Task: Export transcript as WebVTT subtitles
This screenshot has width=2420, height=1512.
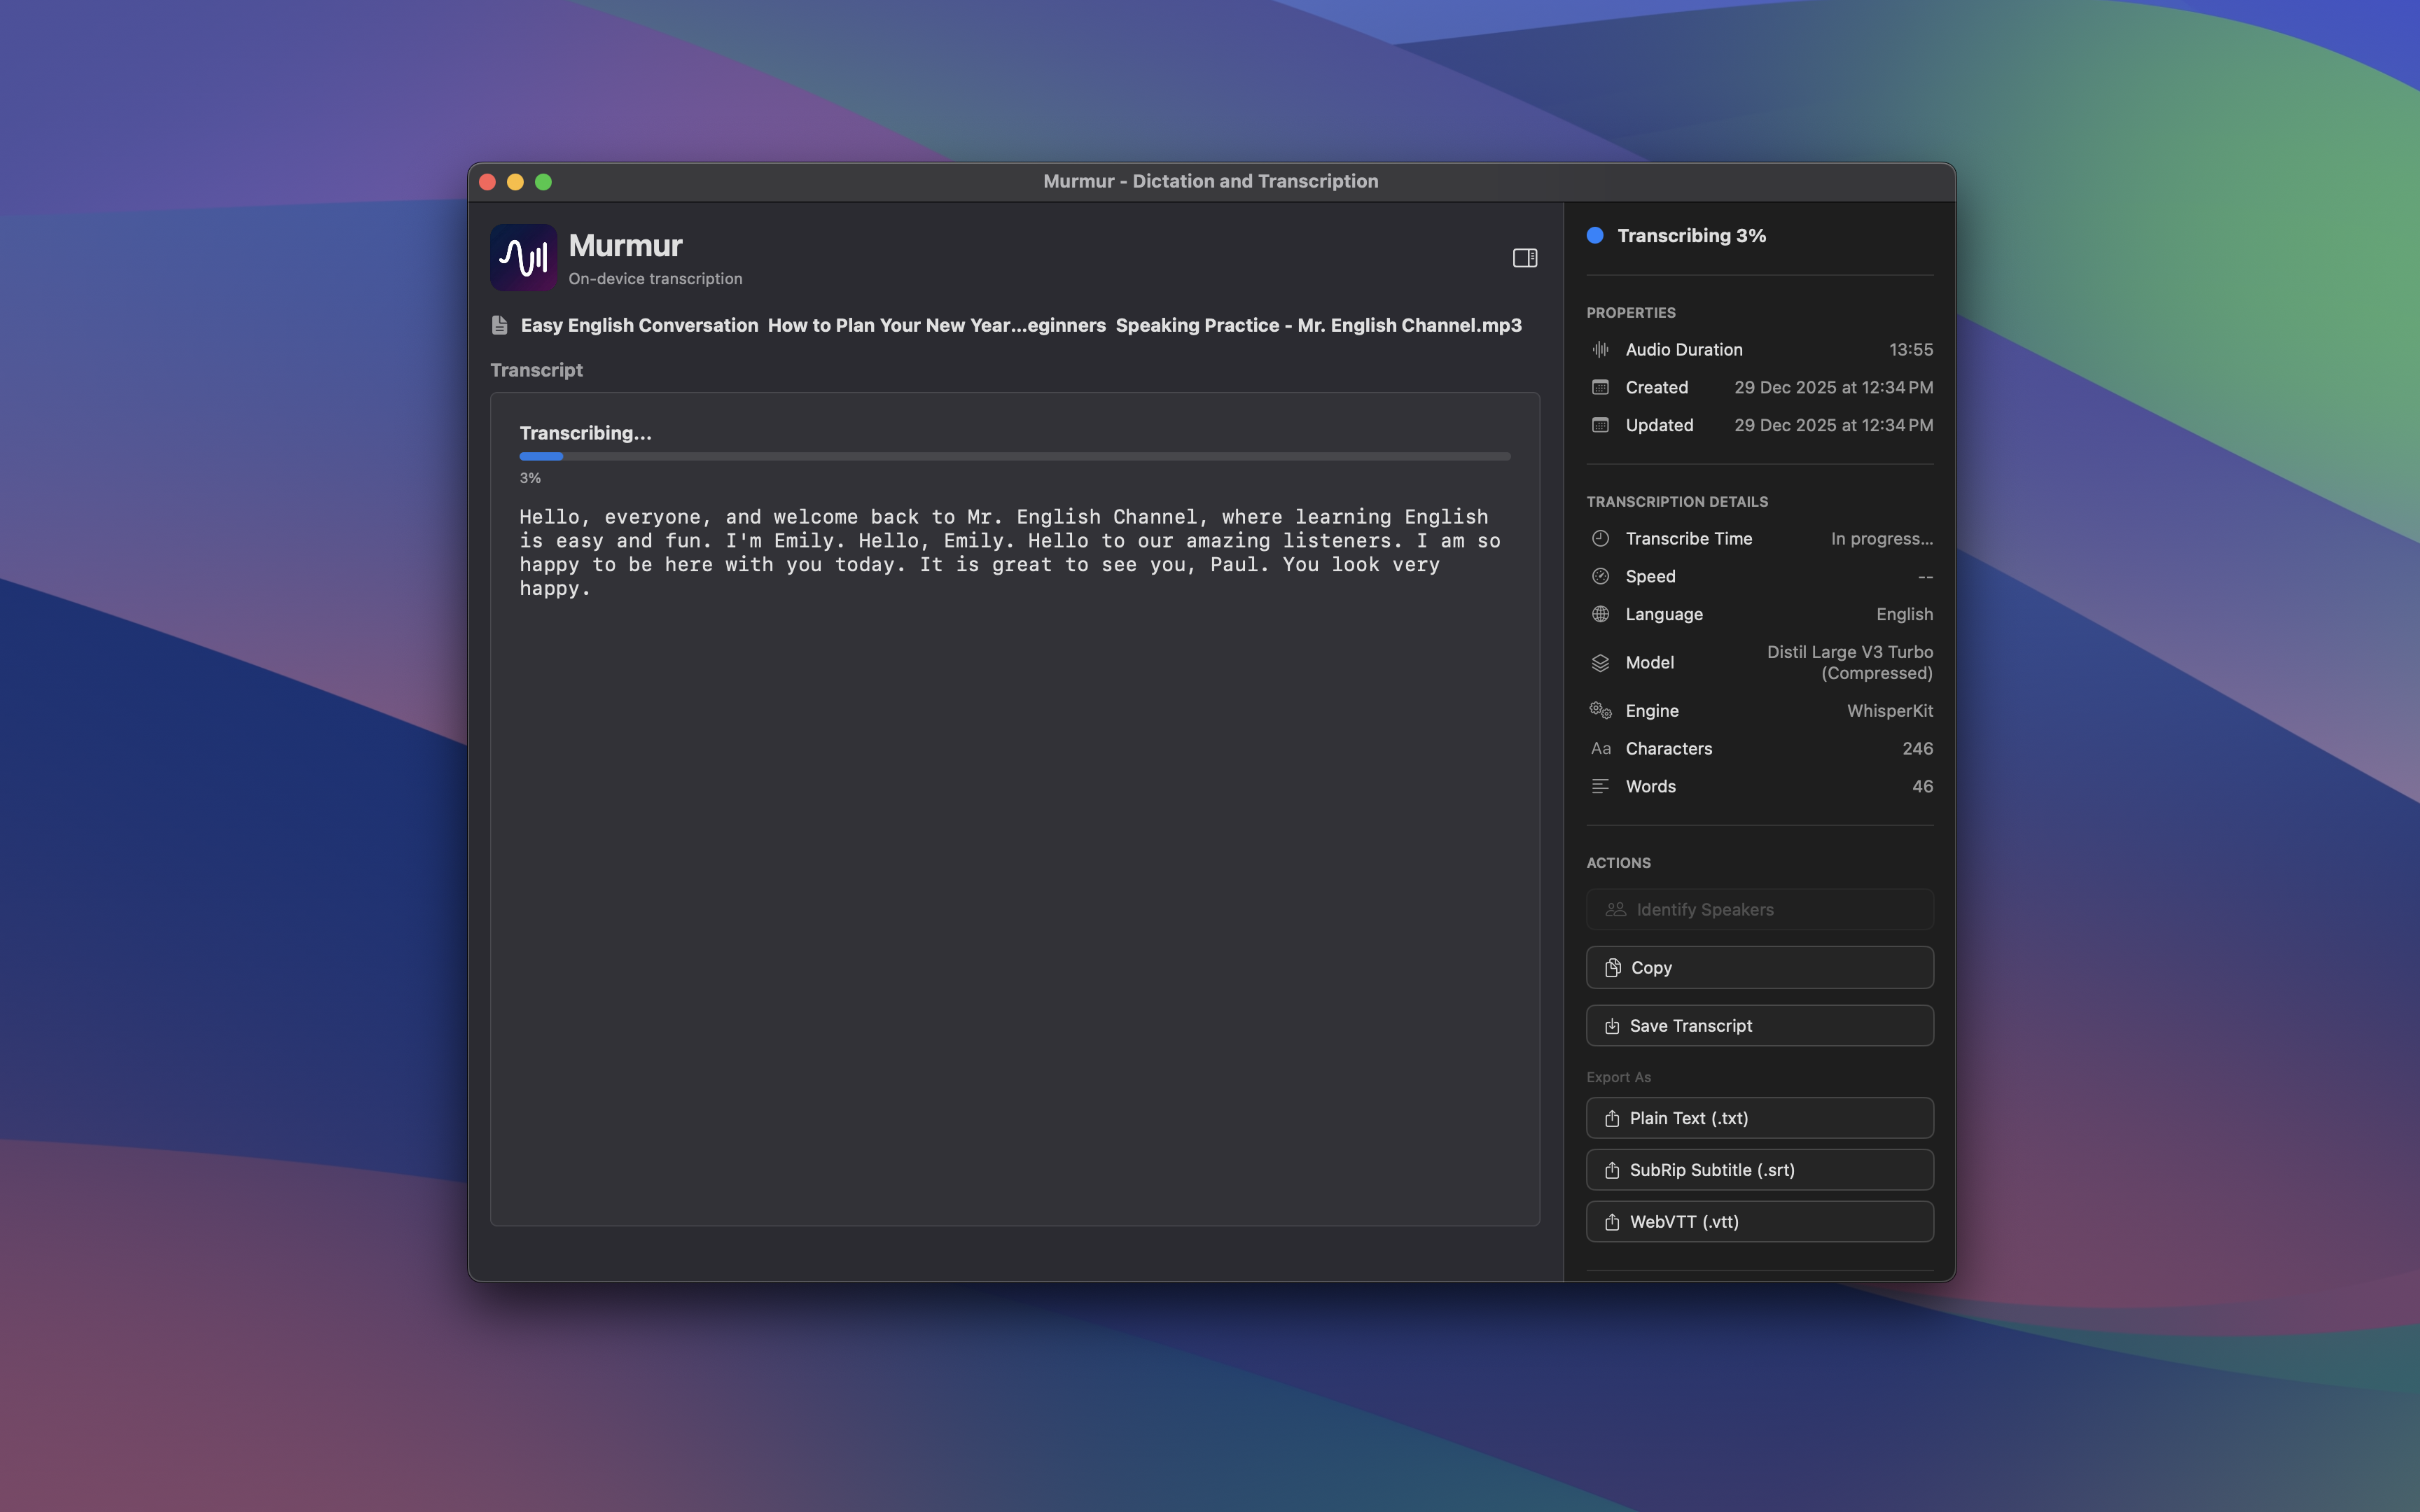Action: (1758, 1221)
